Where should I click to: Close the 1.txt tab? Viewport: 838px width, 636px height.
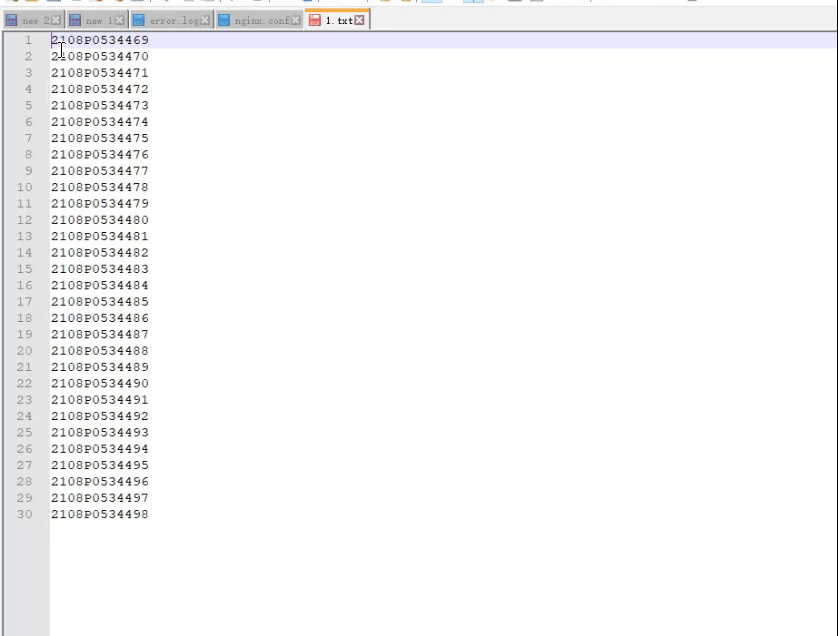[x=360, y=20]
